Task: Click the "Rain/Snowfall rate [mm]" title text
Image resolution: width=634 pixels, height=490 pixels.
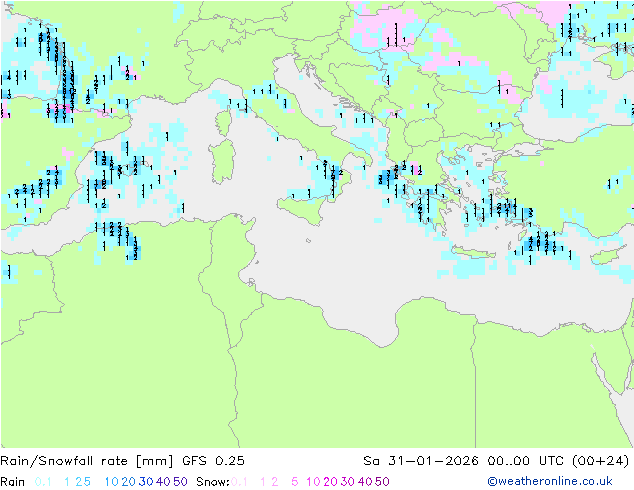Action: [x=87, y=461]
